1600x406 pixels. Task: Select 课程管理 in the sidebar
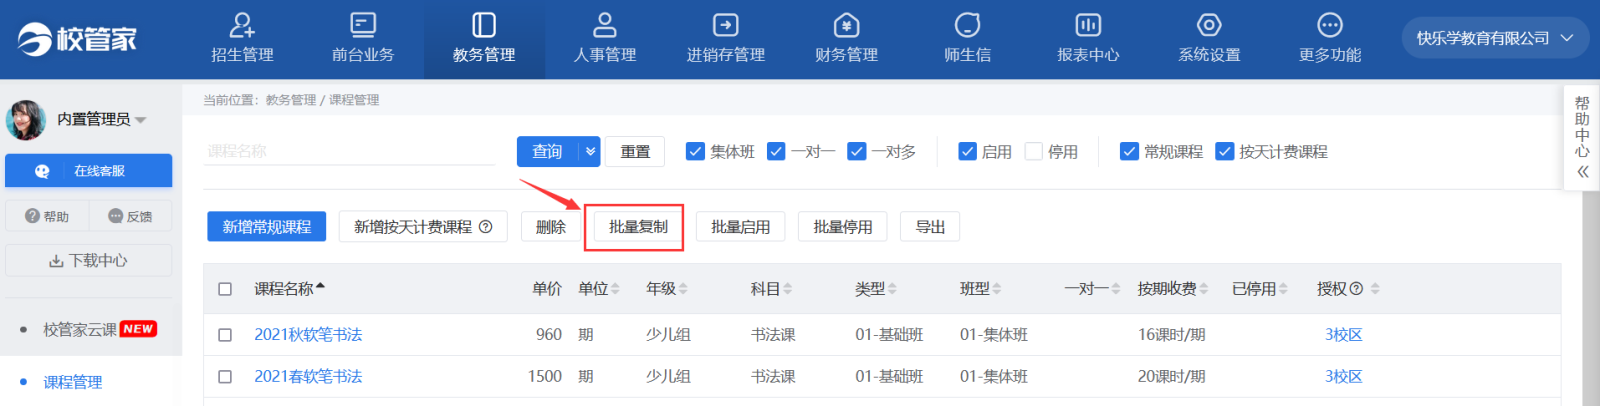click(x=73, y=382)
